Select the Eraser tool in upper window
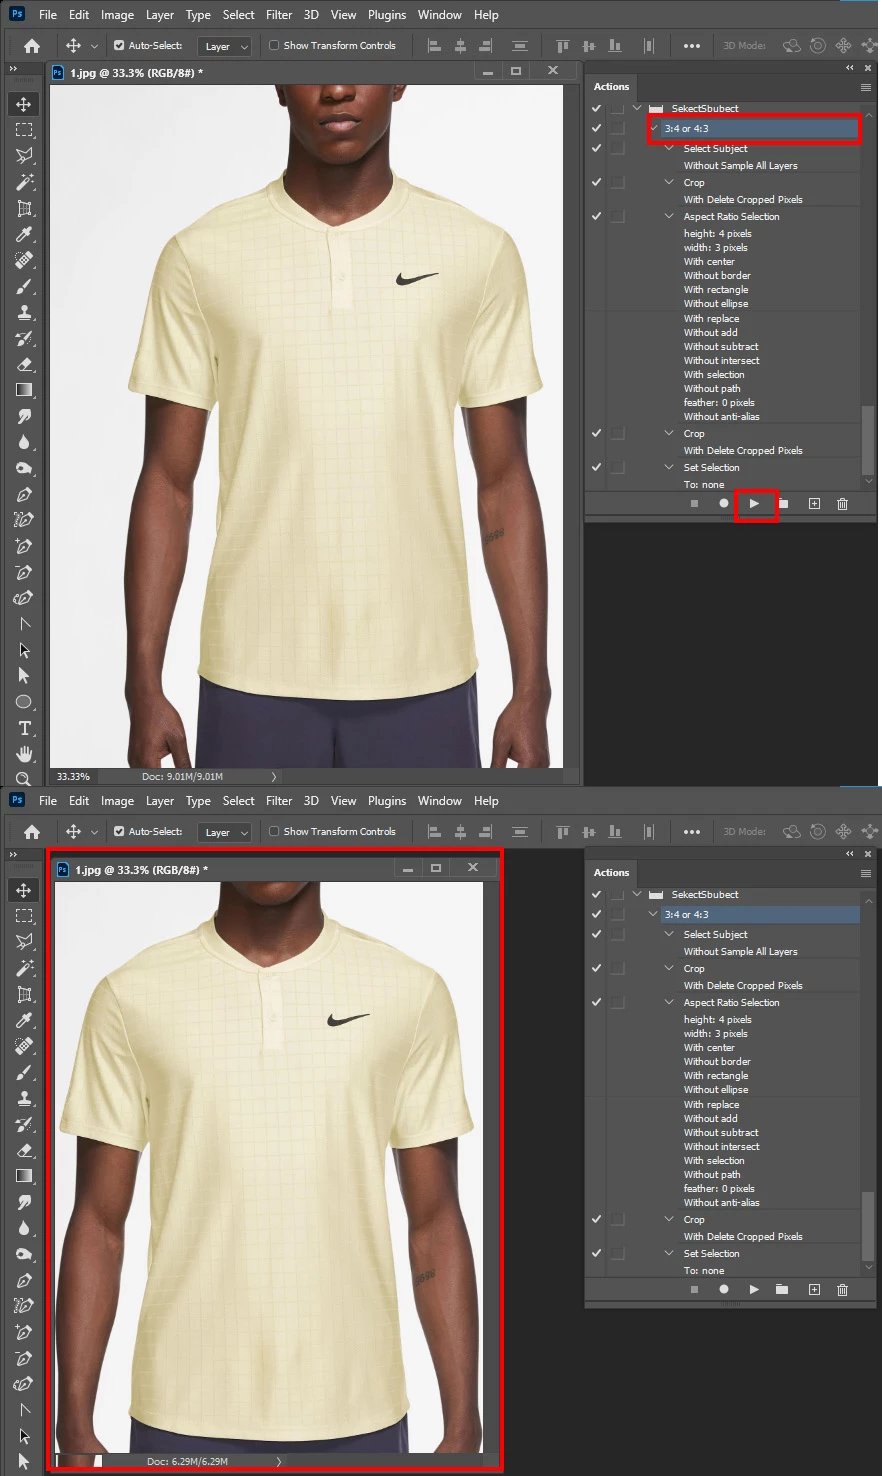This screenshot has height=1476, width=882. pyautogui.click(x=24, y=364)
